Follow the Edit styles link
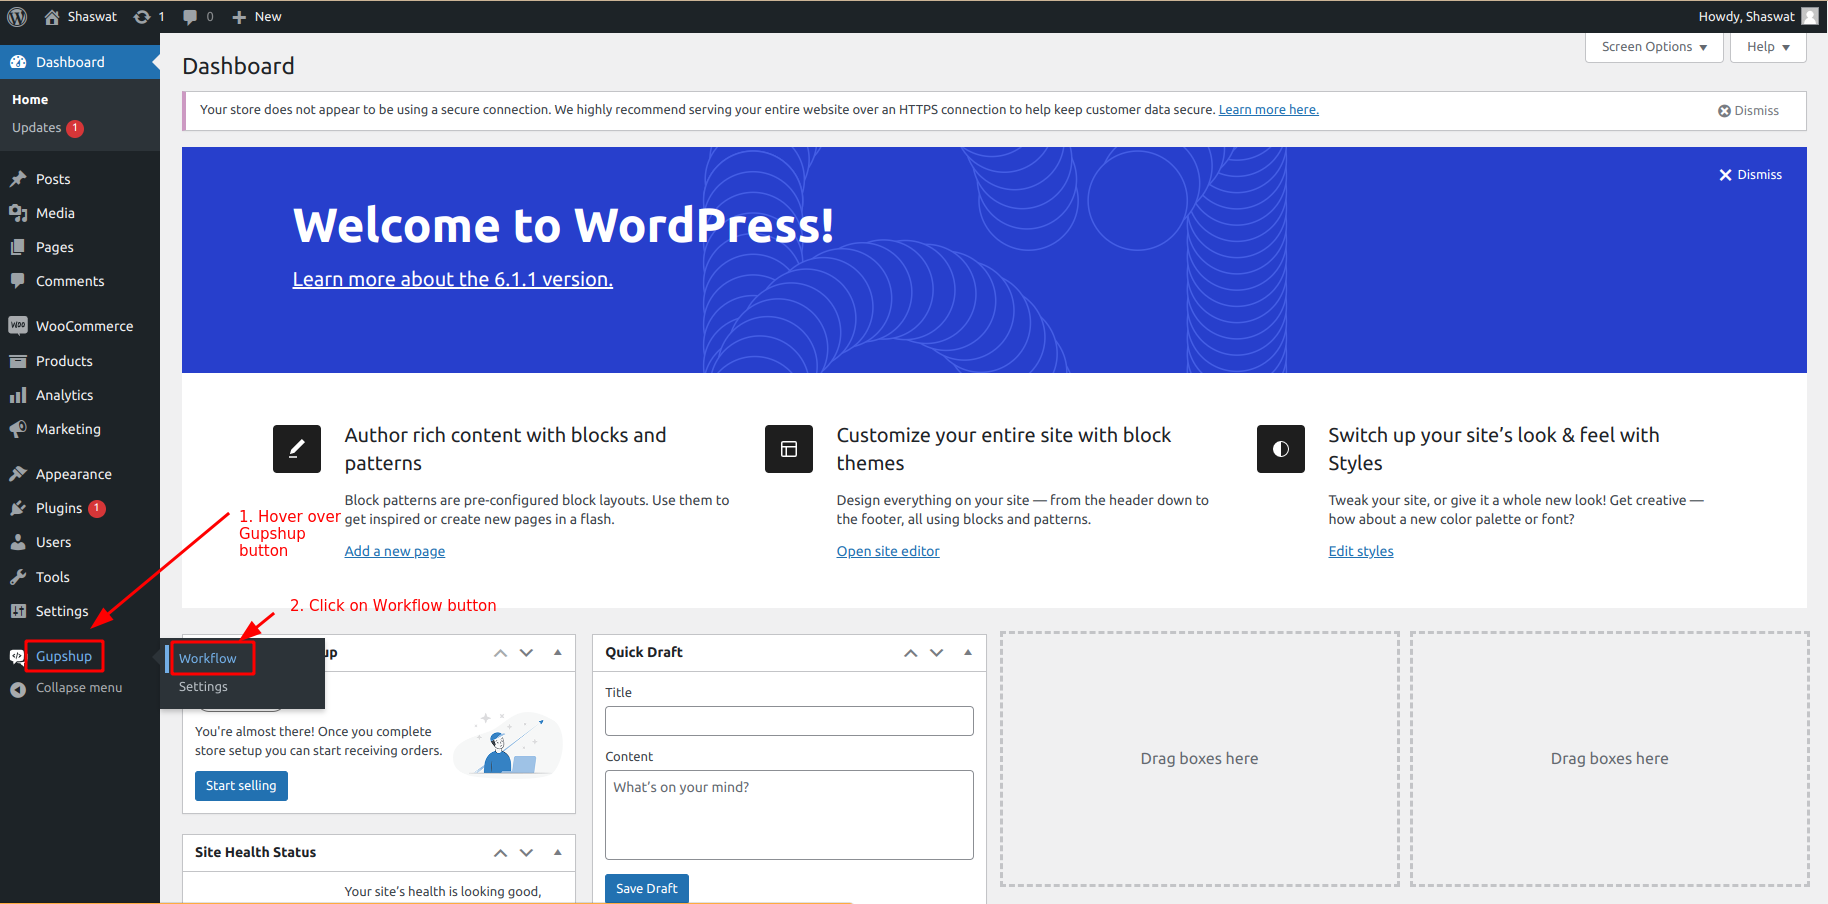The height and width of the screenshot is (904, 1828). click(x=1360, y=551)
